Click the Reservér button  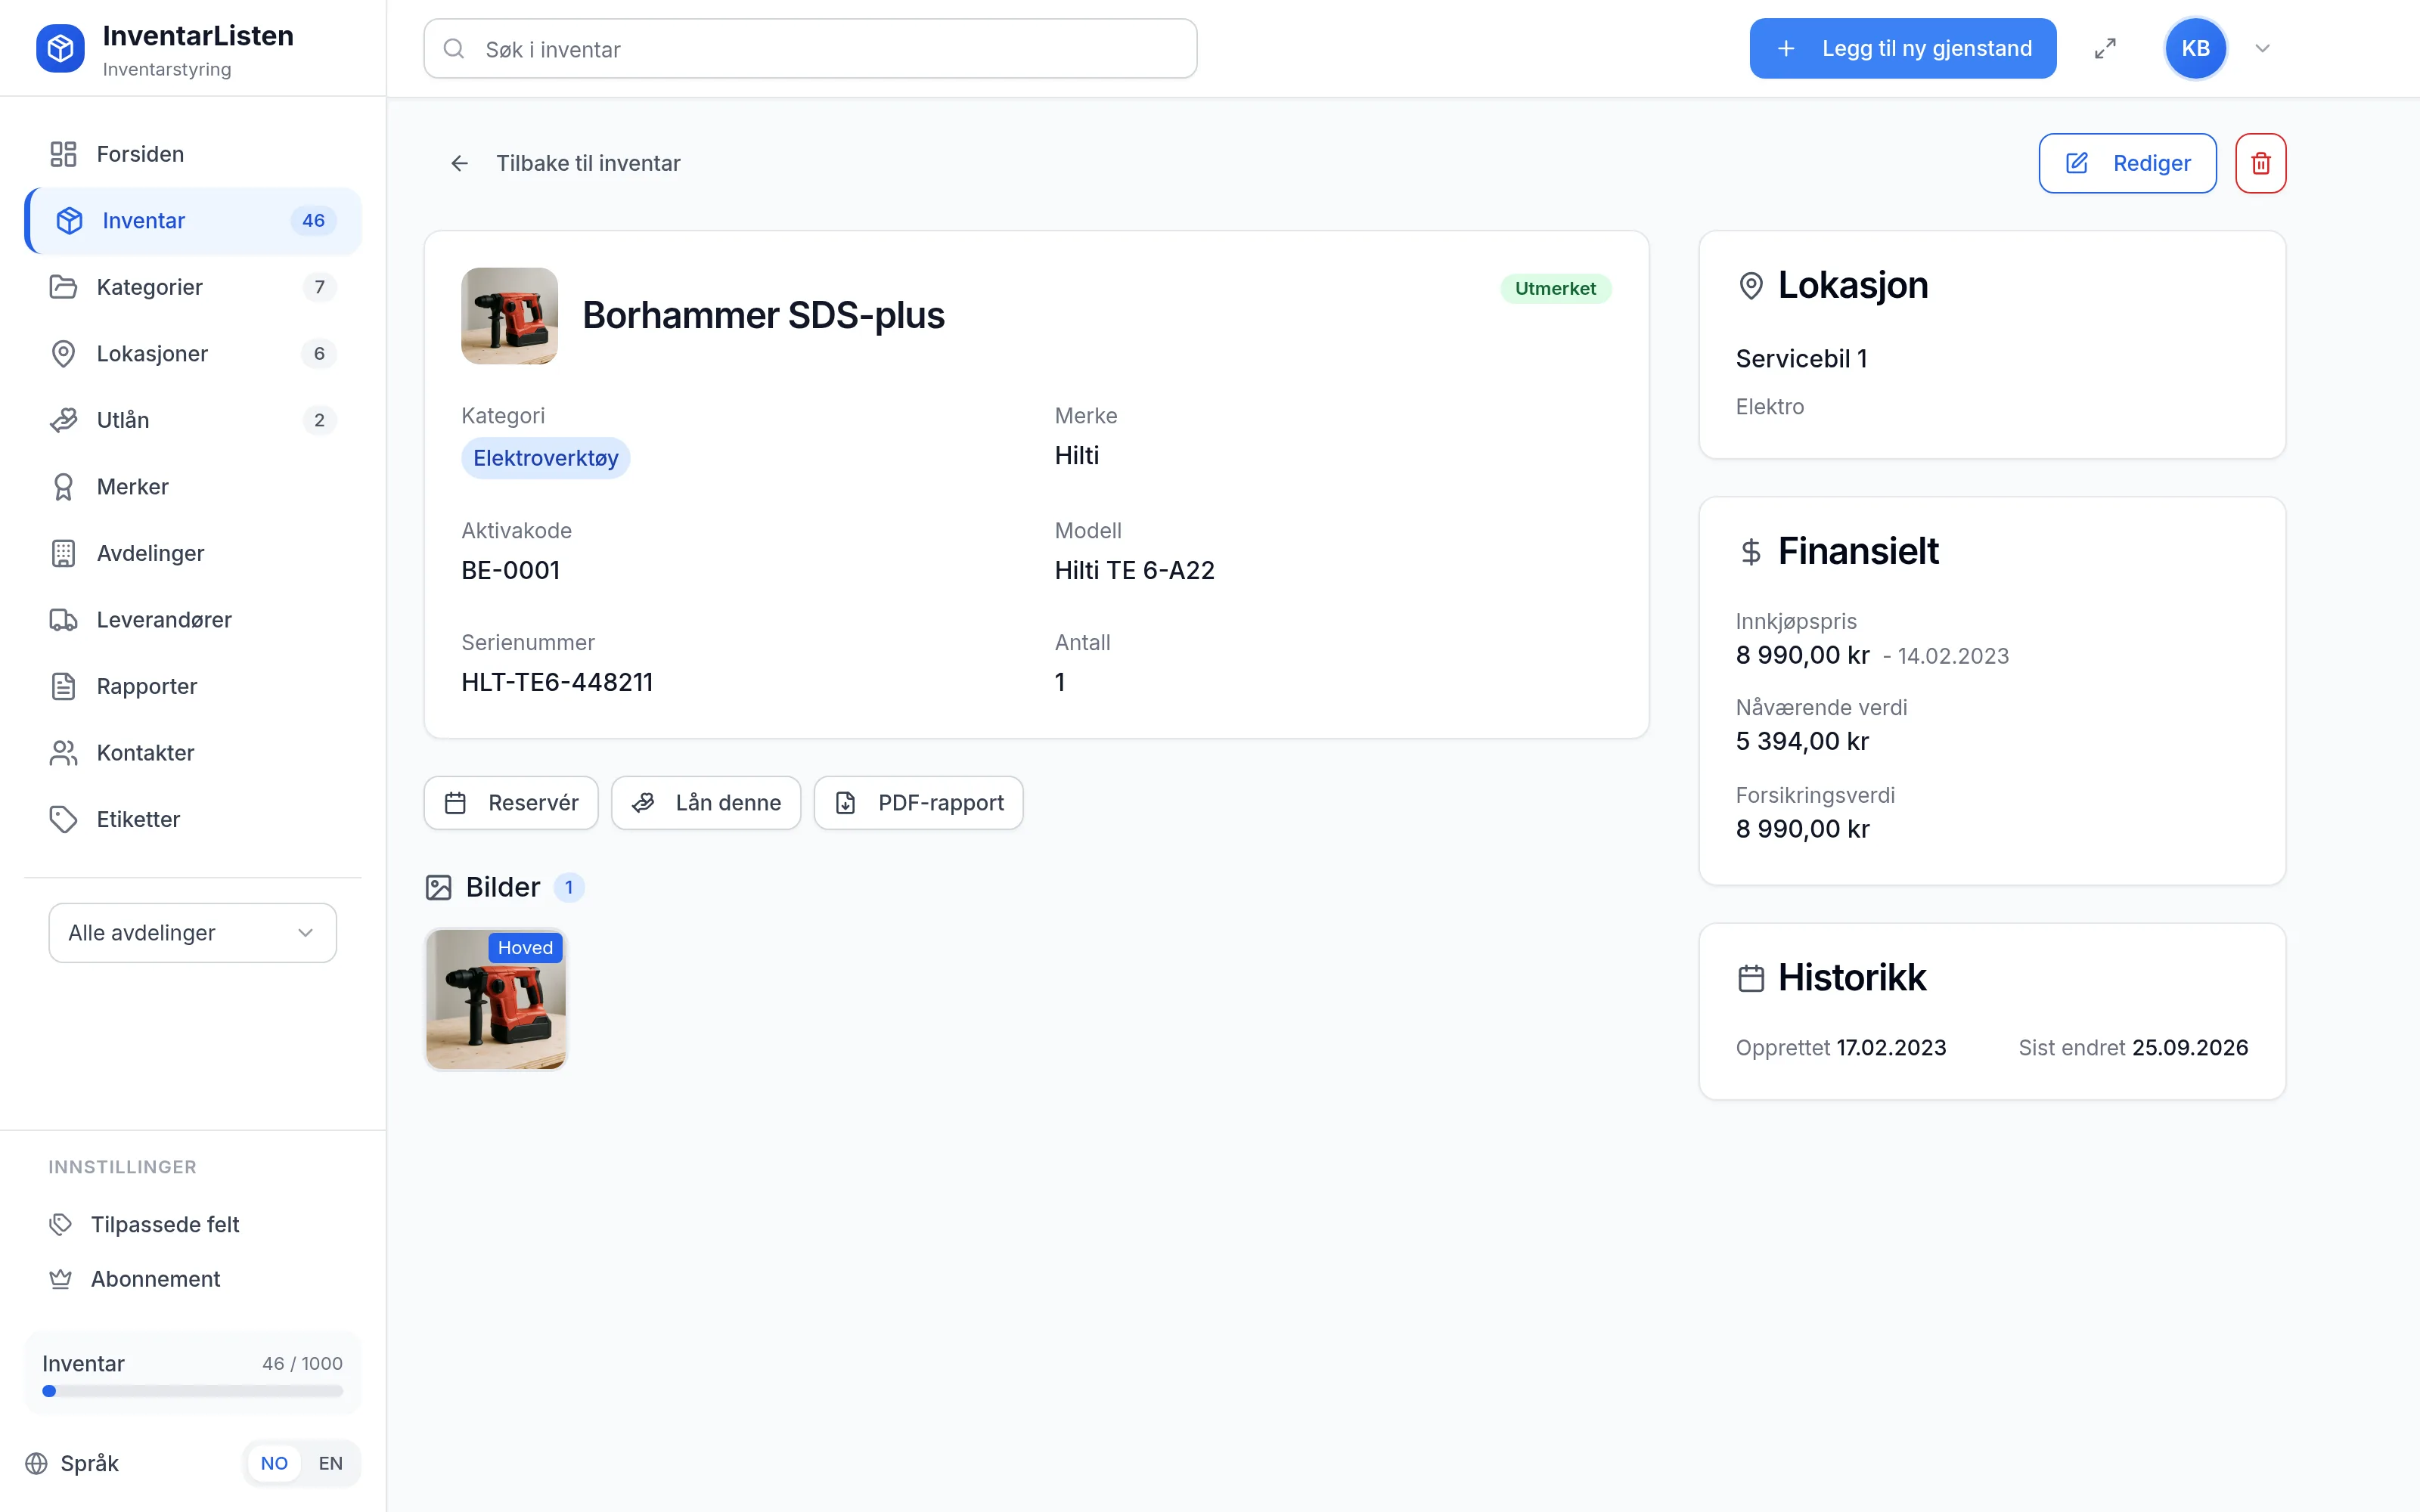point(511,803)
